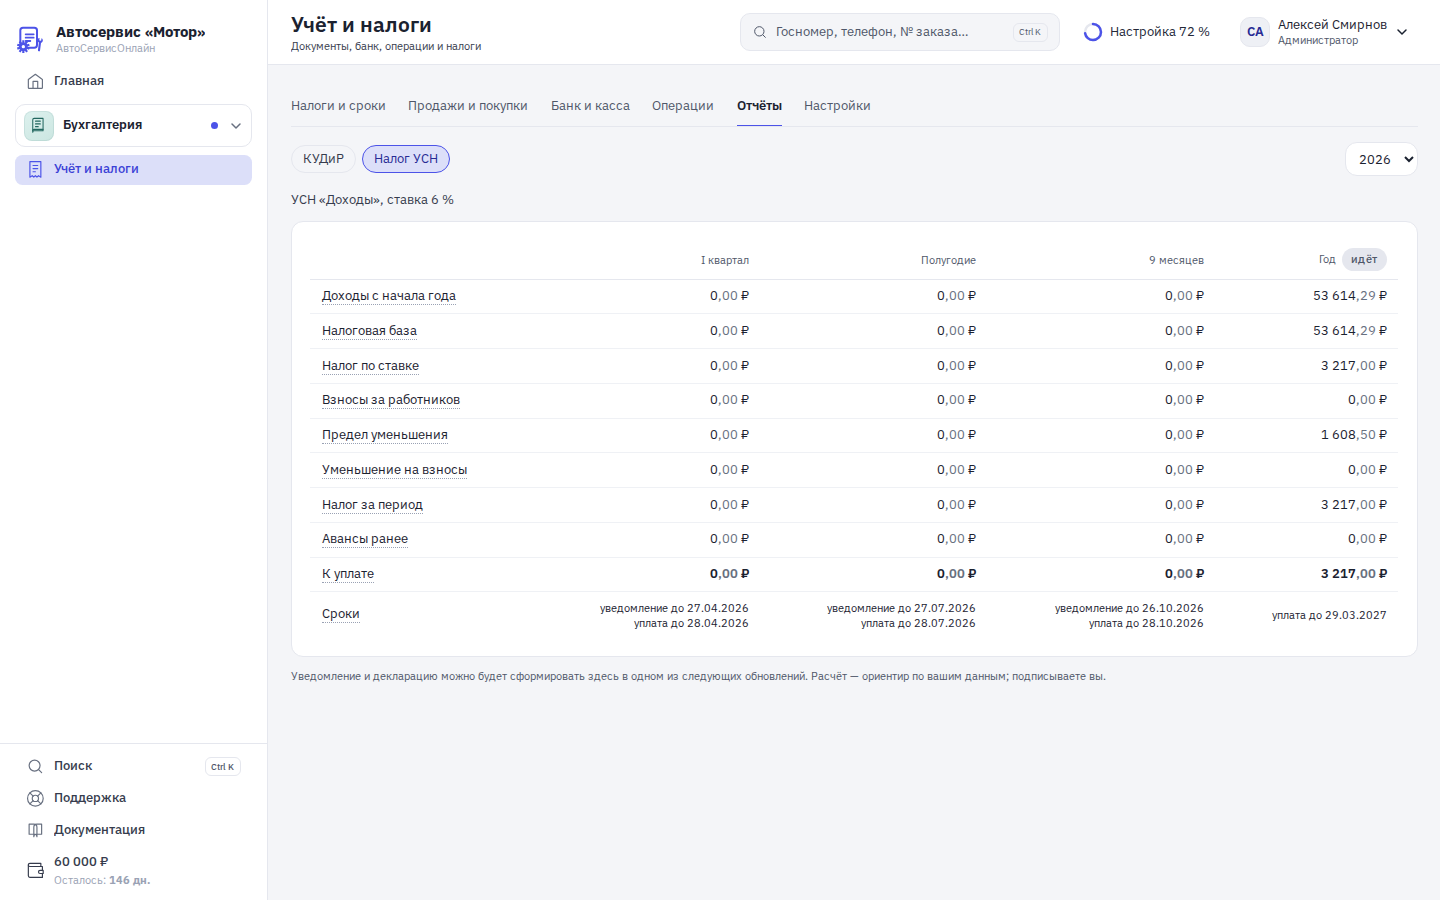Click the К уплате row label
Image resolution: width=1440 pixels, height=900 pixels.
point(348,574)
